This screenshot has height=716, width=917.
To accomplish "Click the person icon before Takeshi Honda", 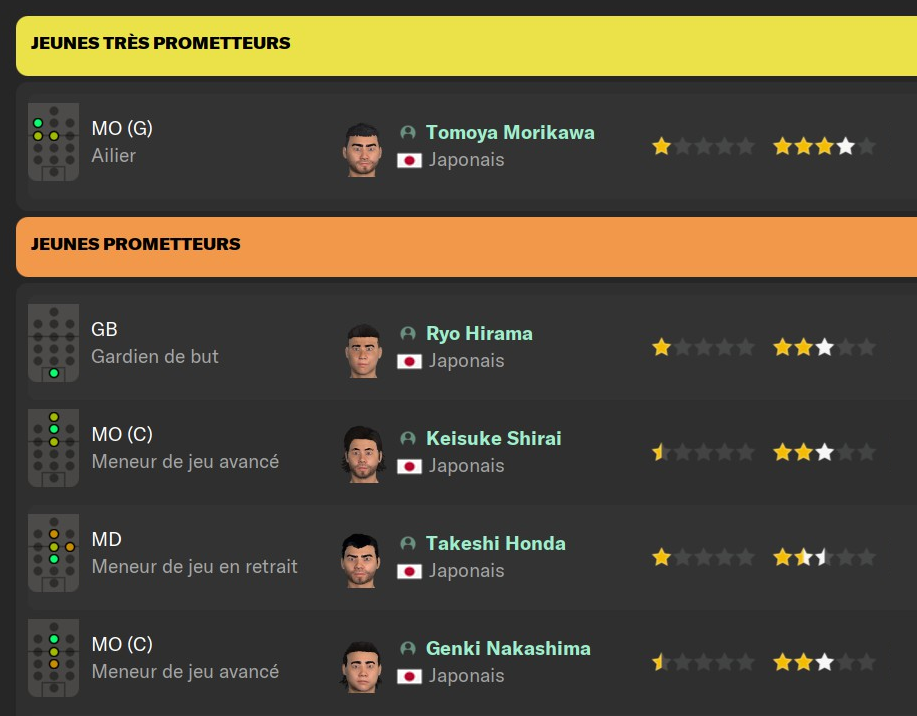I will [x=408, y=543].
